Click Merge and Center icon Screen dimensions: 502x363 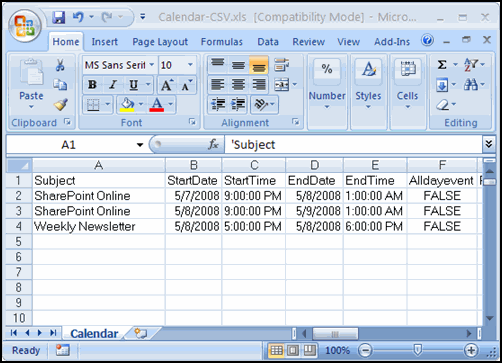pos(281,85)
